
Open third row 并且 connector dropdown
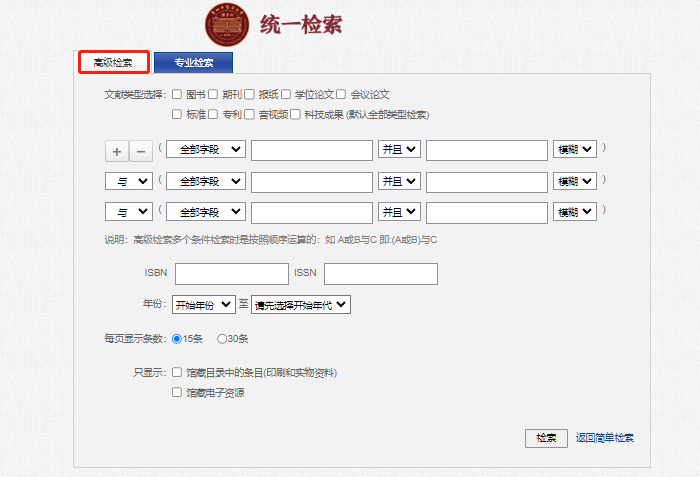click(x=399, y=212)
